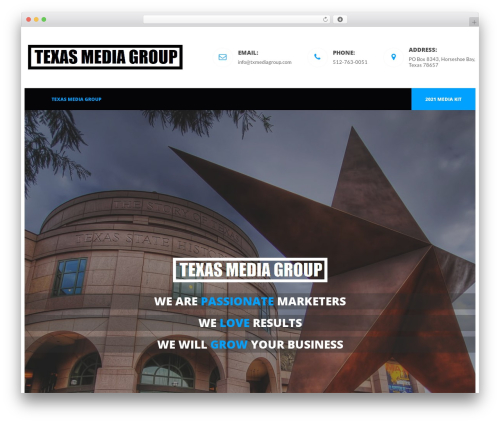
Task: Click the red close window button
Action: (x=29, y=19)
